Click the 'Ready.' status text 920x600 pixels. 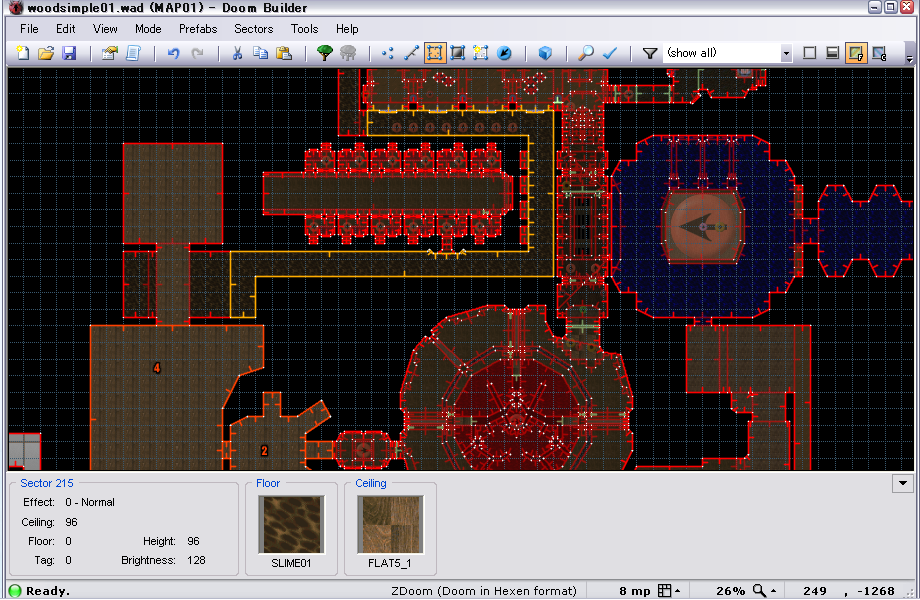(x=48, y=591)
